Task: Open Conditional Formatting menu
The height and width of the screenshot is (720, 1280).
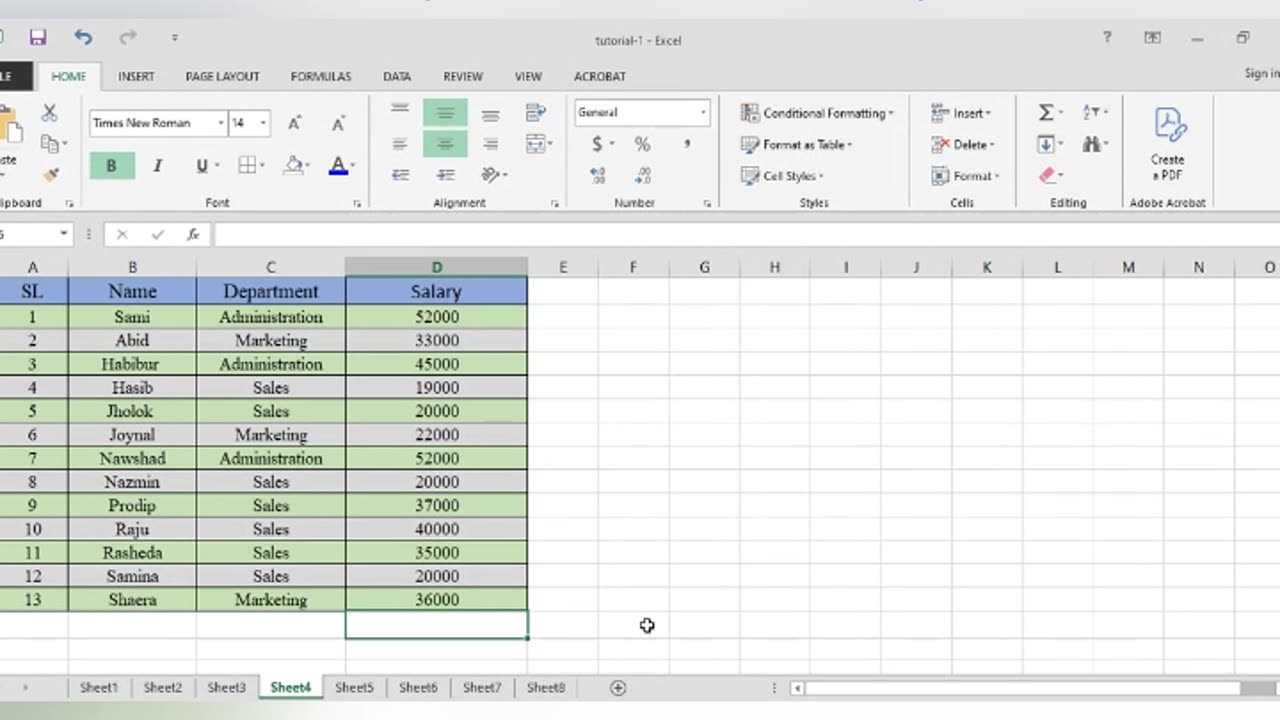Action: click(818, 113)
